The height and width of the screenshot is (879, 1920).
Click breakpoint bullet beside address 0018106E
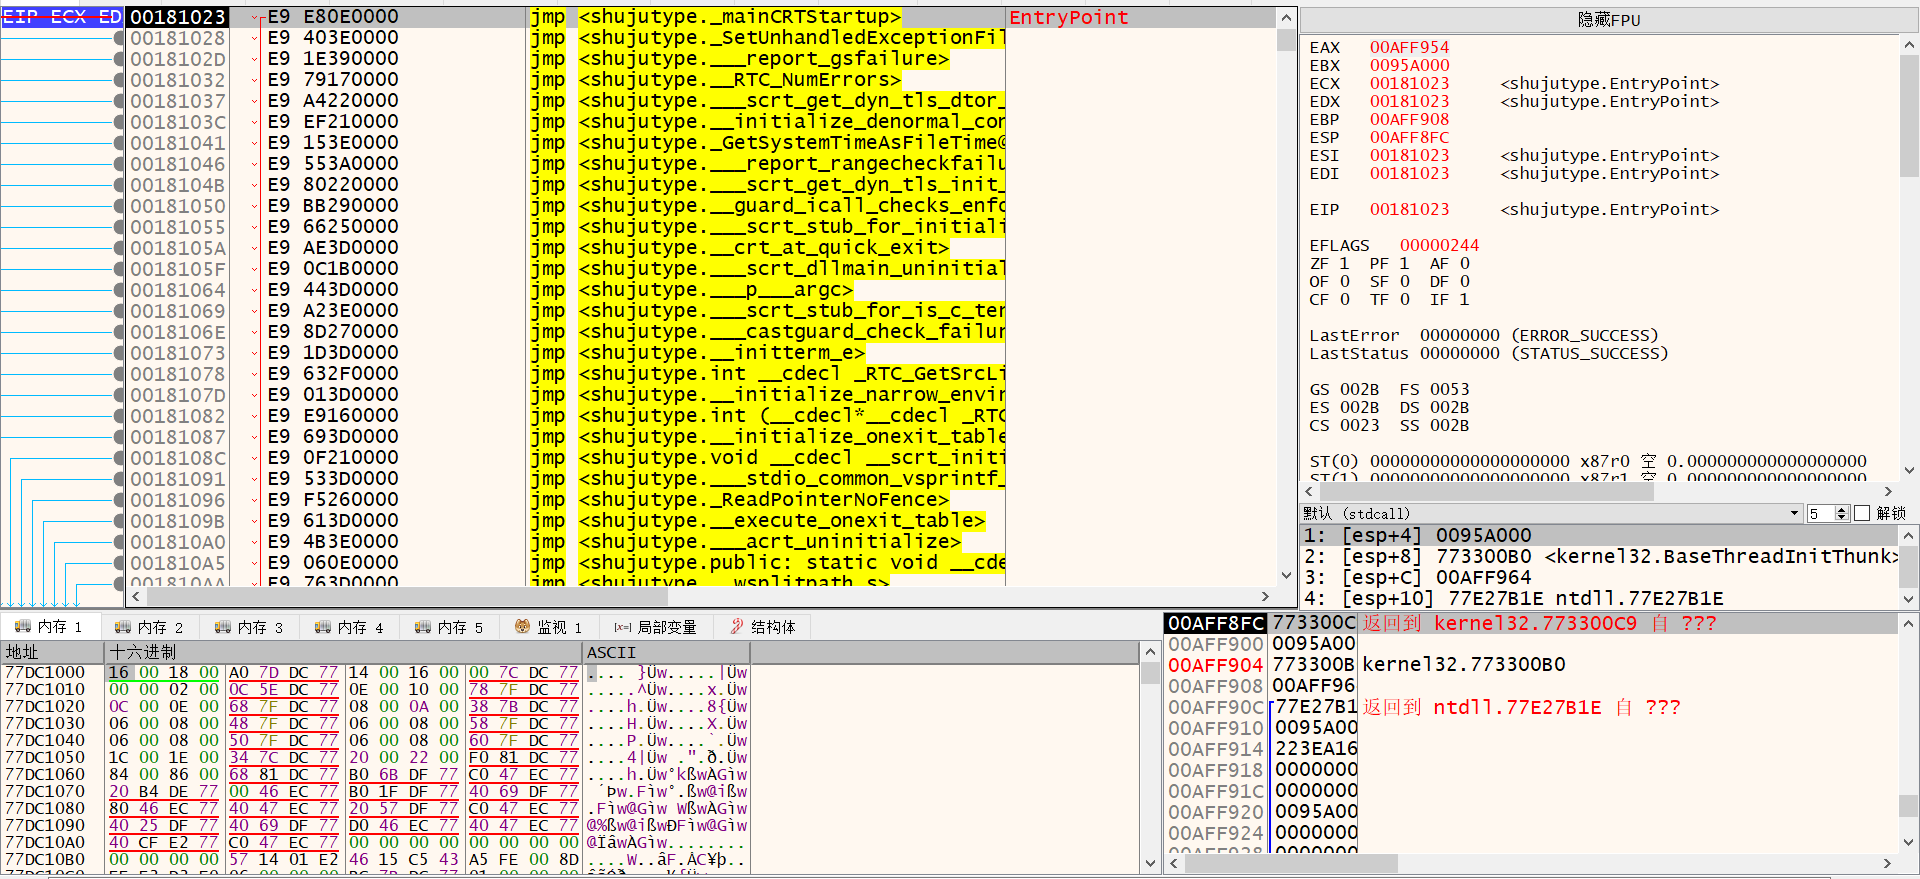[119, 332]
